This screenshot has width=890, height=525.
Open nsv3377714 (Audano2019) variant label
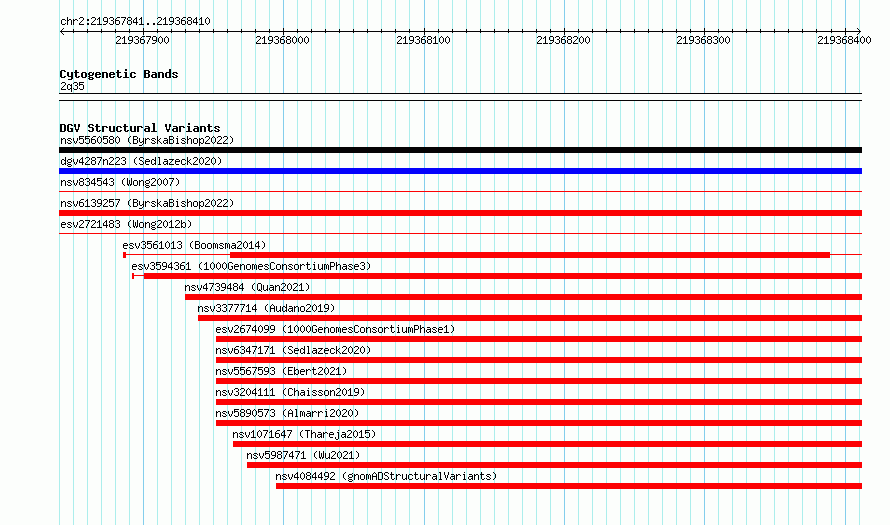266,308
